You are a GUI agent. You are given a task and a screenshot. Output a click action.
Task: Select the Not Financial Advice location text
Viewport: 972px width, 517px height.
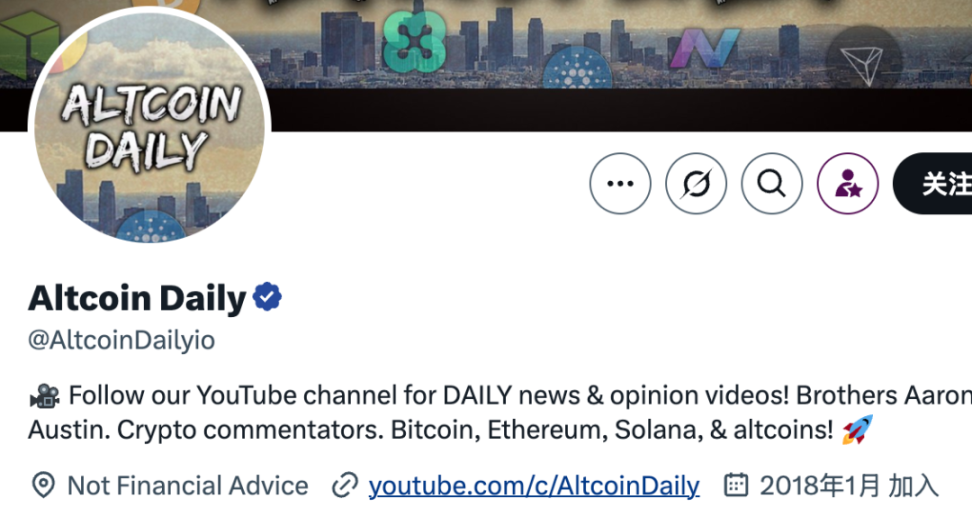[x=187, y=485]
